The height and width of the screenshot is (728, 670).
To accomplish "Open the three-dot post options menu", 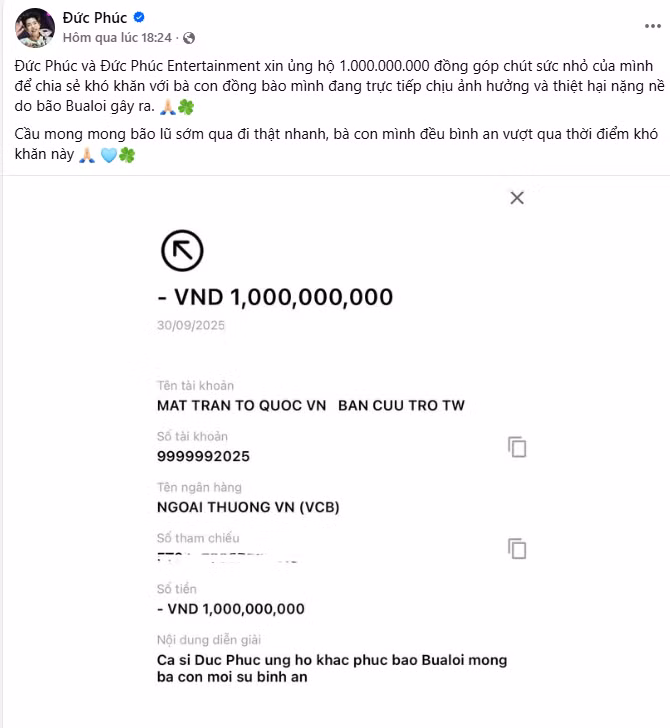I will click(652, 26).
